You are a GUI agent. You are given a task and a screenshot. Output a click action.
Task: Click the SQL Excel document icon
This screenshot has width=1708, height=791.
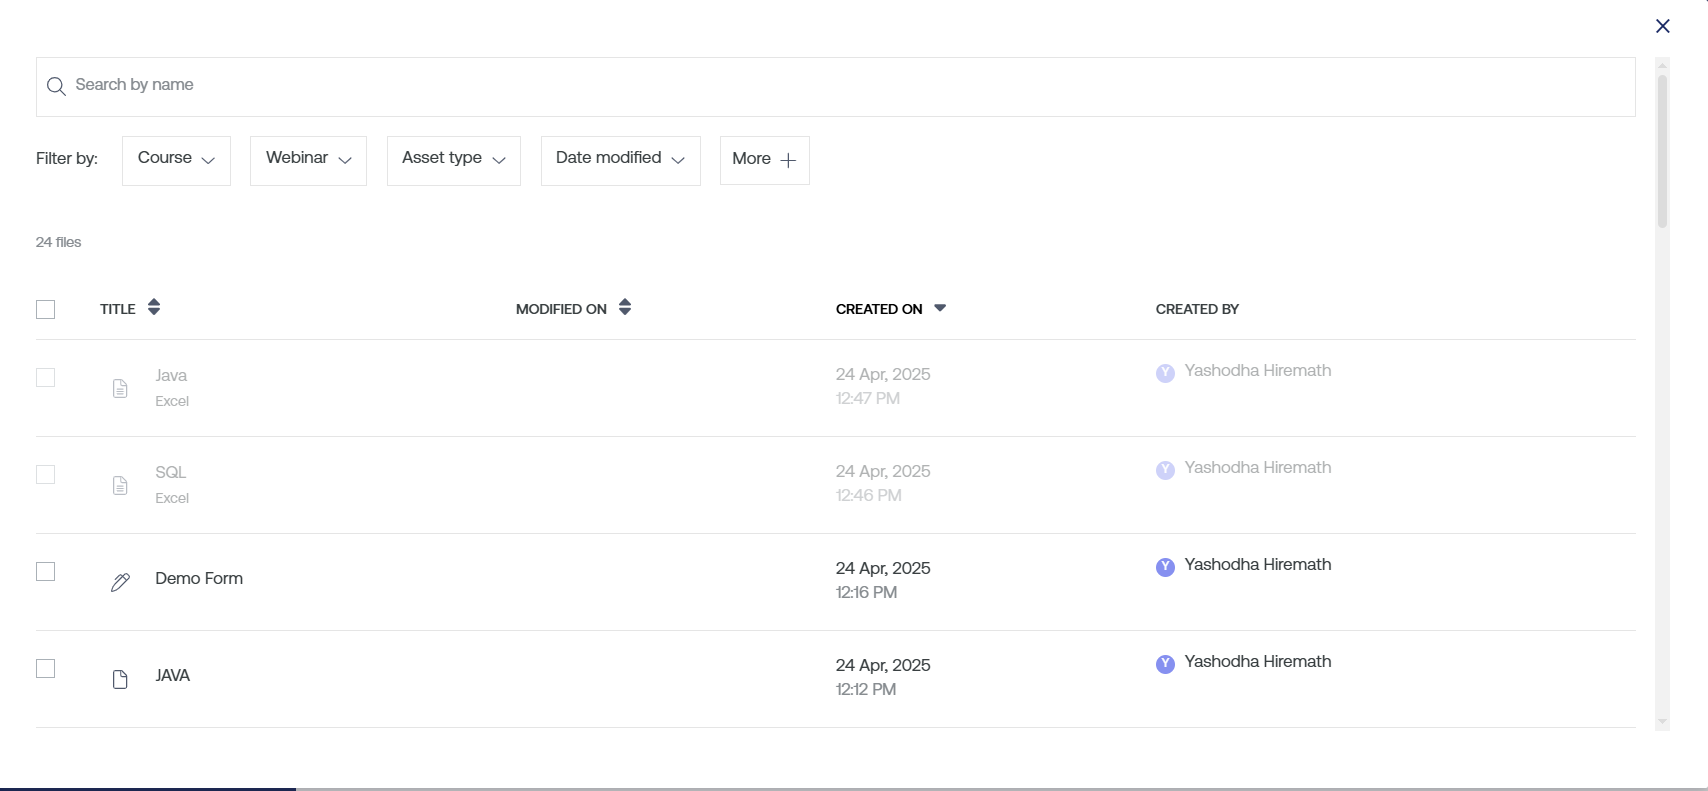[120, 486]
